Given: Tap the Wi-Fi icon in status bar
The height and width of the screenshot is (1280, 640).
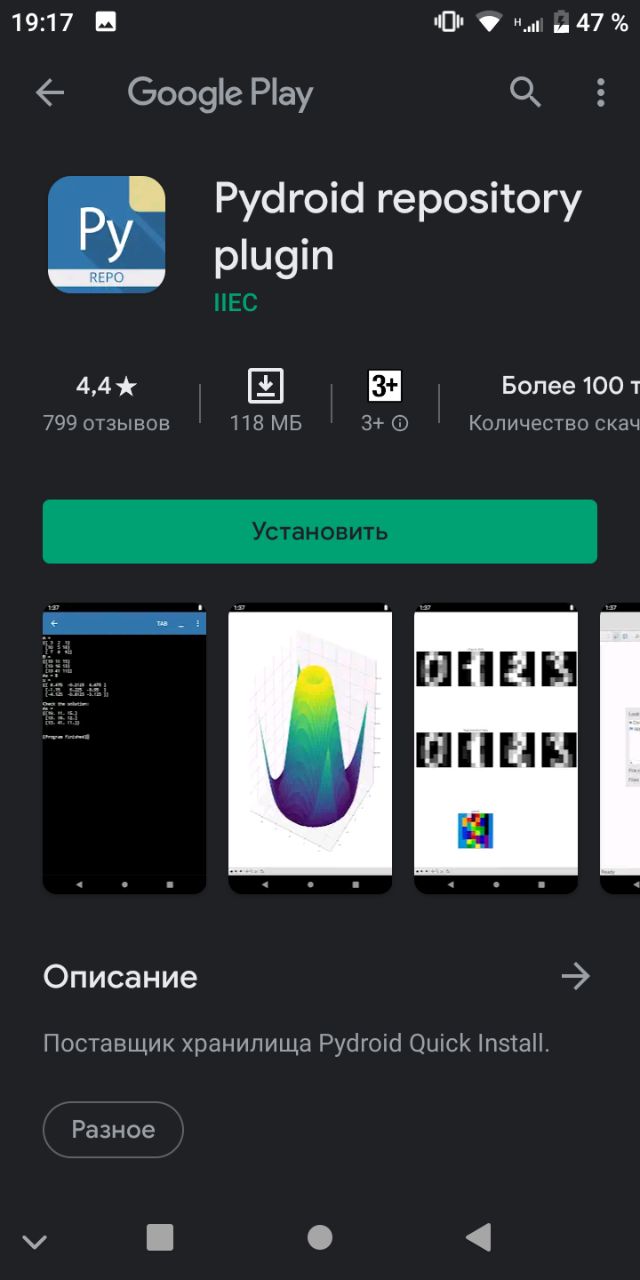Looking at the screenshot, I should point(489,22).
